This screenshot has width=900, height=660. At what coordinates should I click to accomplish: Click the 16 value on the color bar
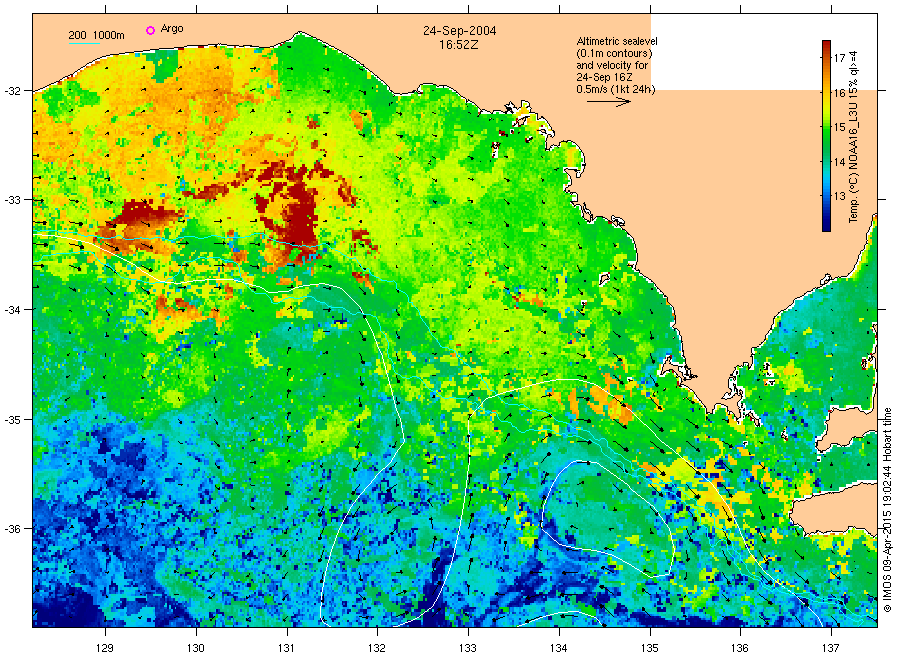coord(839,93)
